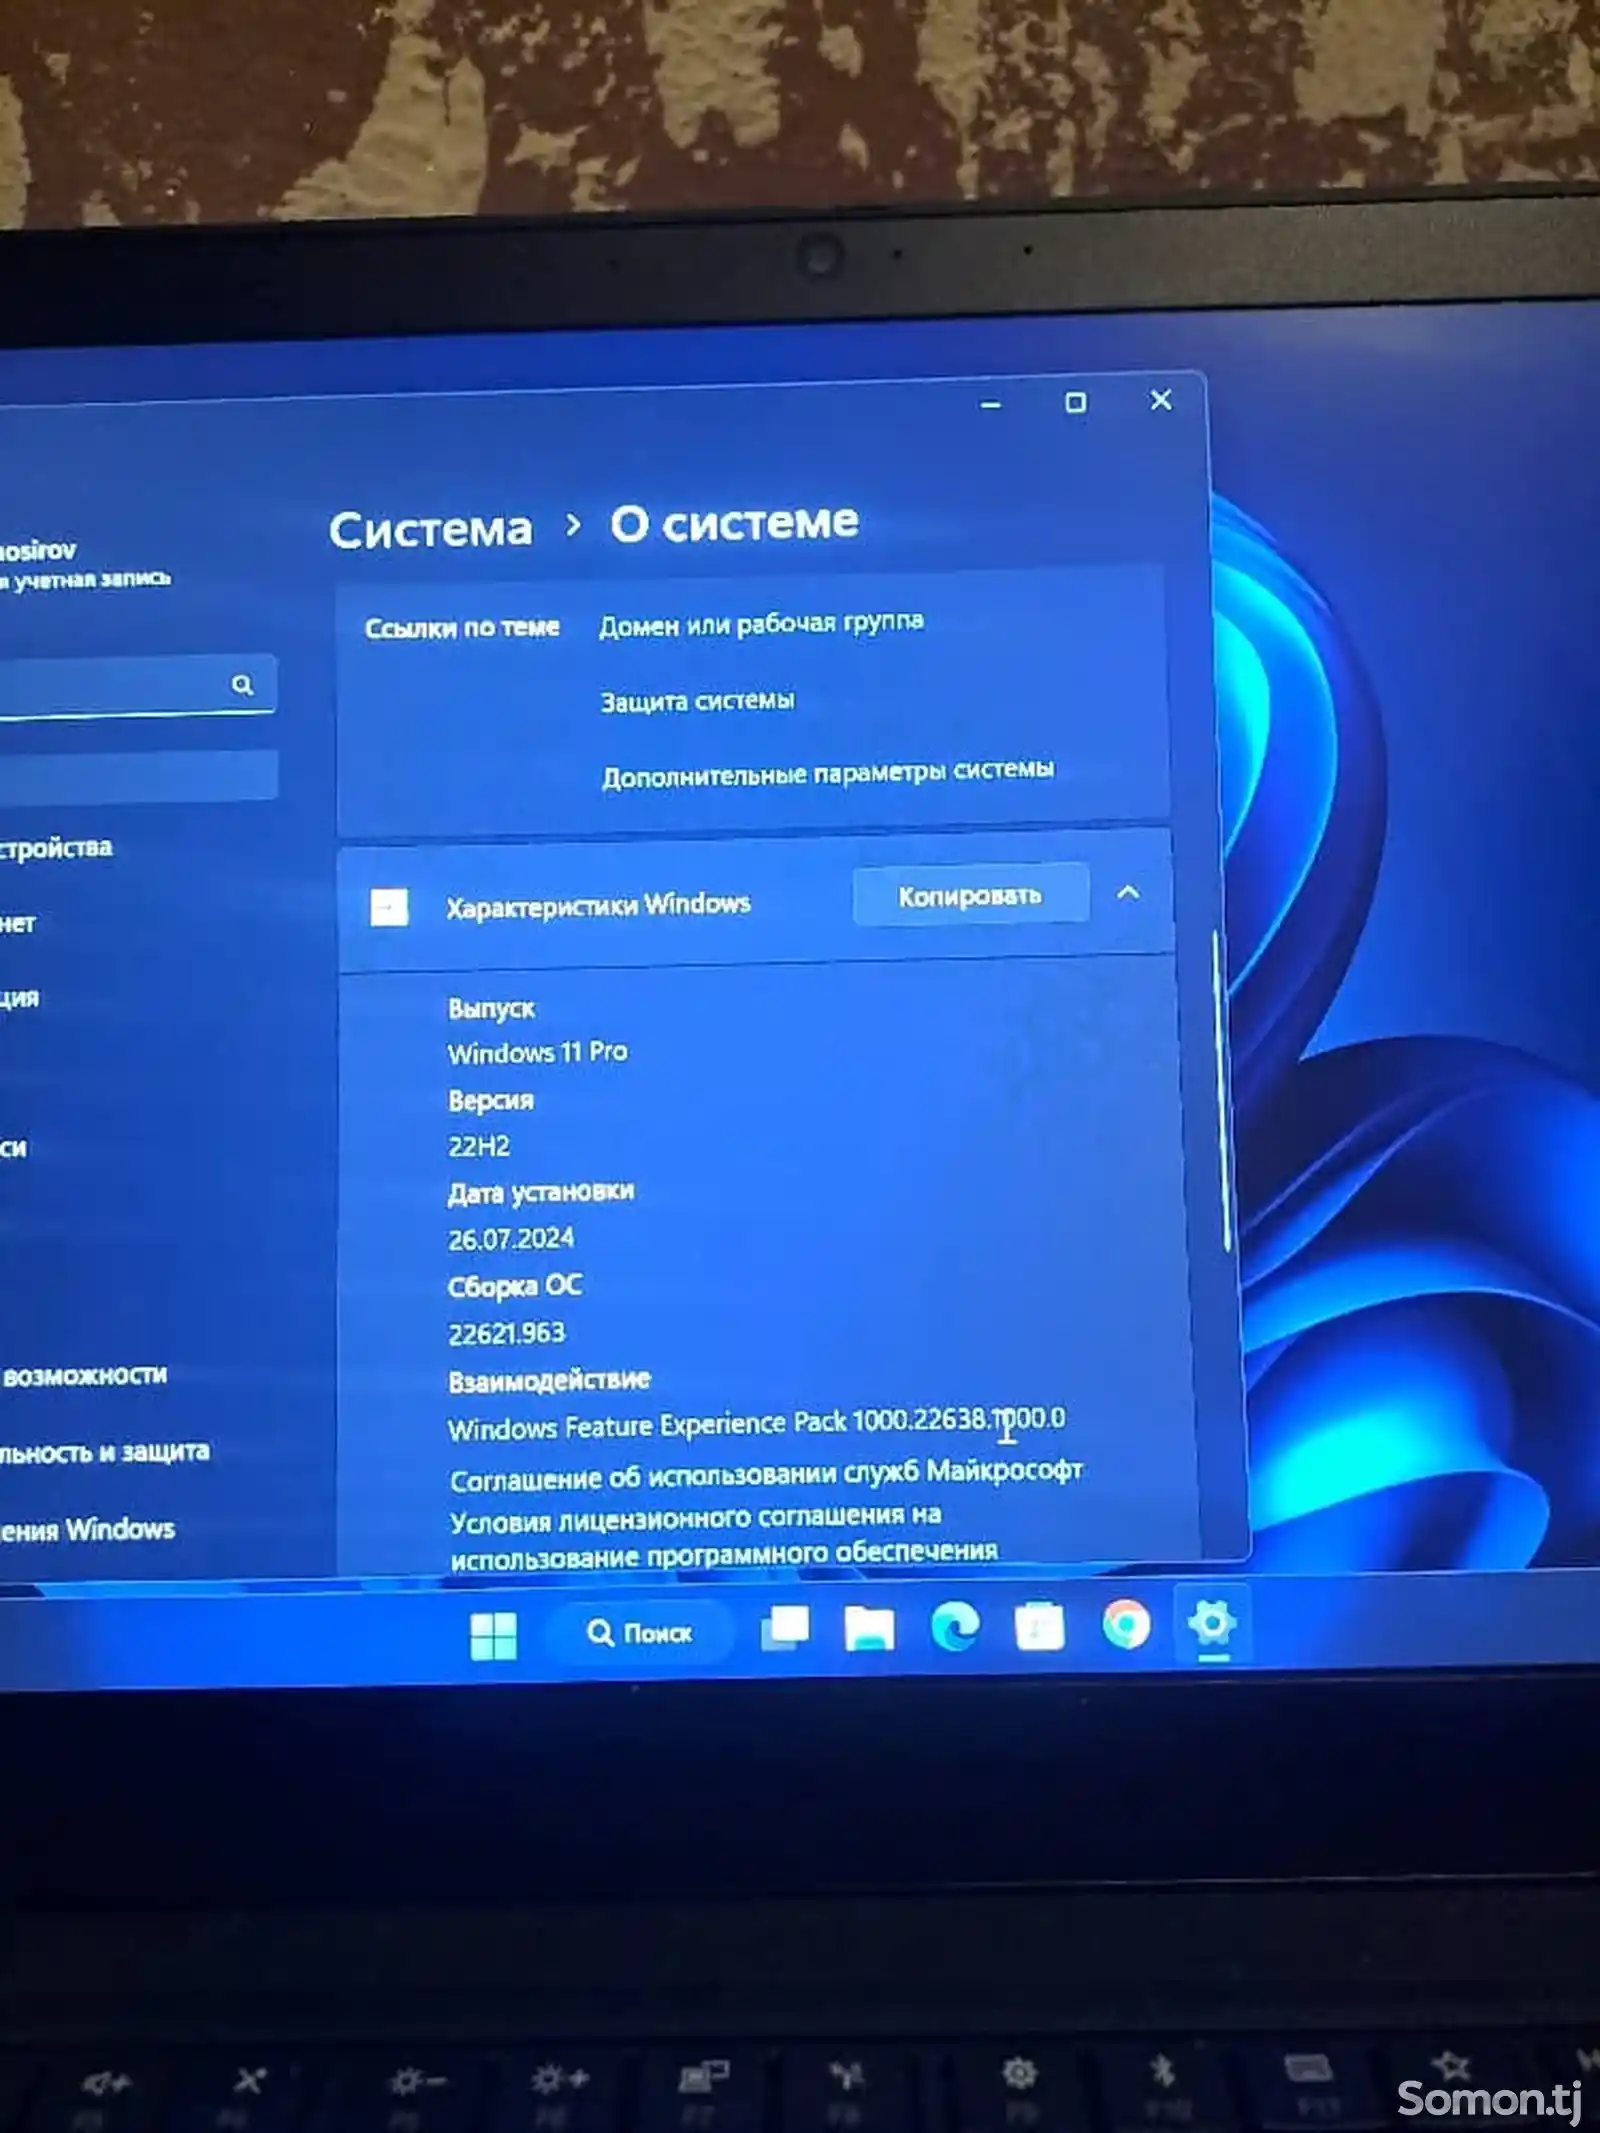Open Дополнительные параметры системы link
Image resolution: width=1600 pixels, height=2133 pixels.
pyautogui.click(x=828, y=773)
